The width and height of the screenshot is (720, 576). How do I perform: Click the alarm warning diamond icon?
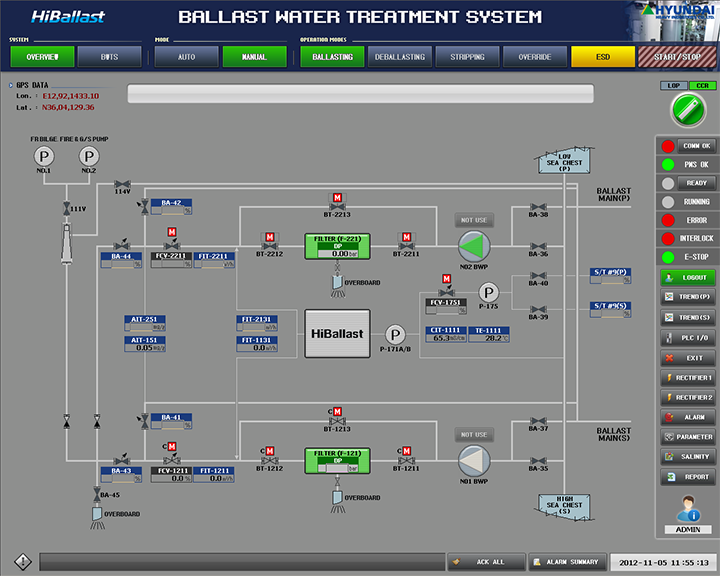pyautogui.click(x=22, y=561)
